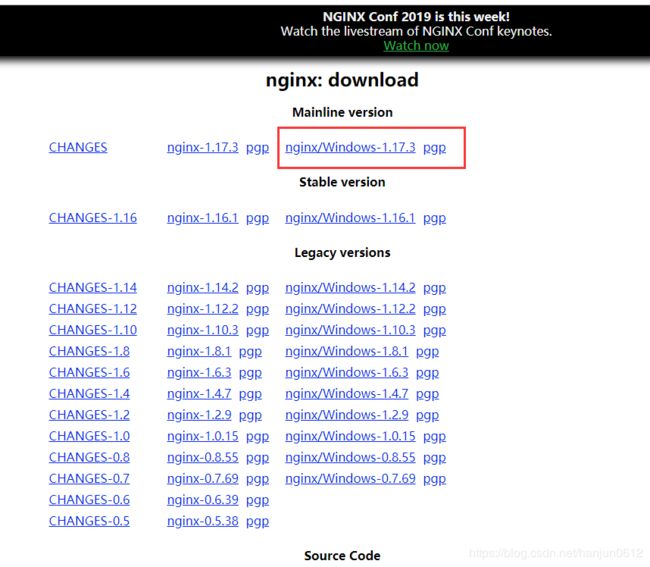
Task: Download legacy nginx-1.14.2 source
Action: tap(203, 288)
